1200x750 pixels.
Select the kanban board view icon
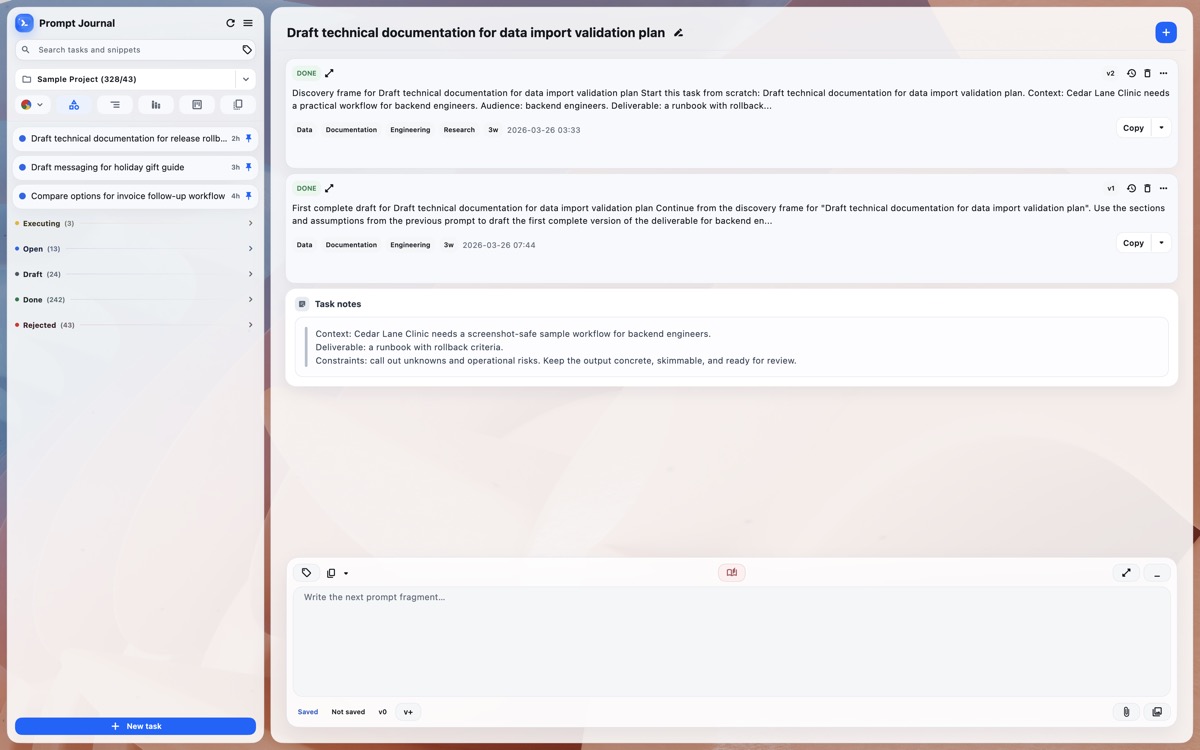[x=197, y=104]
